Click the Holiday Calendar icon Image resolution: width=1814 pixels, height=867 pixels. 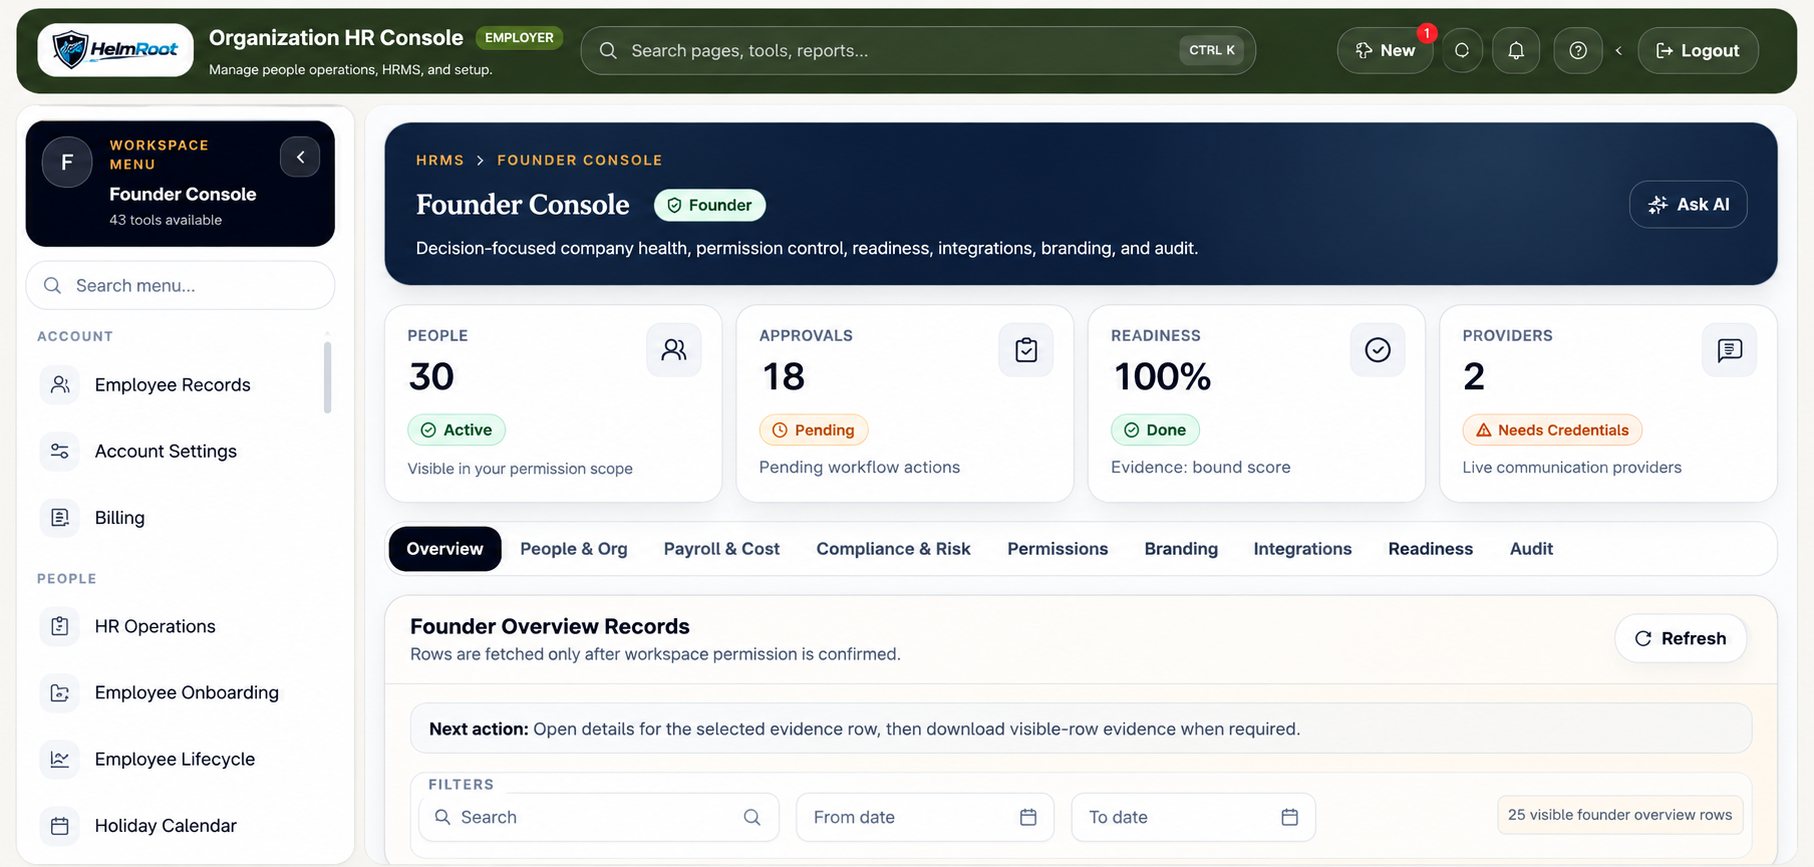pyautogui.click(x=60, y=826)
